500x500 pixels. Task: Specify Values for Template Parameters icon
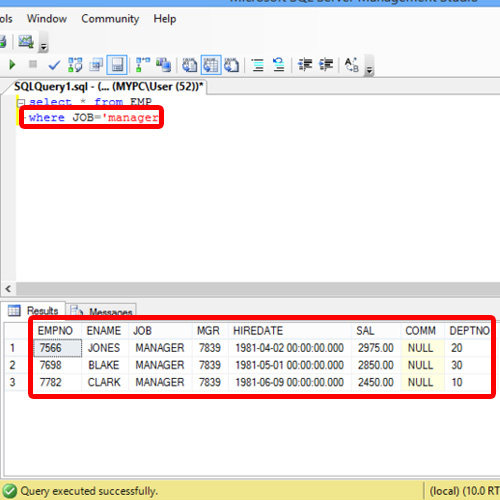click(352, 65)
